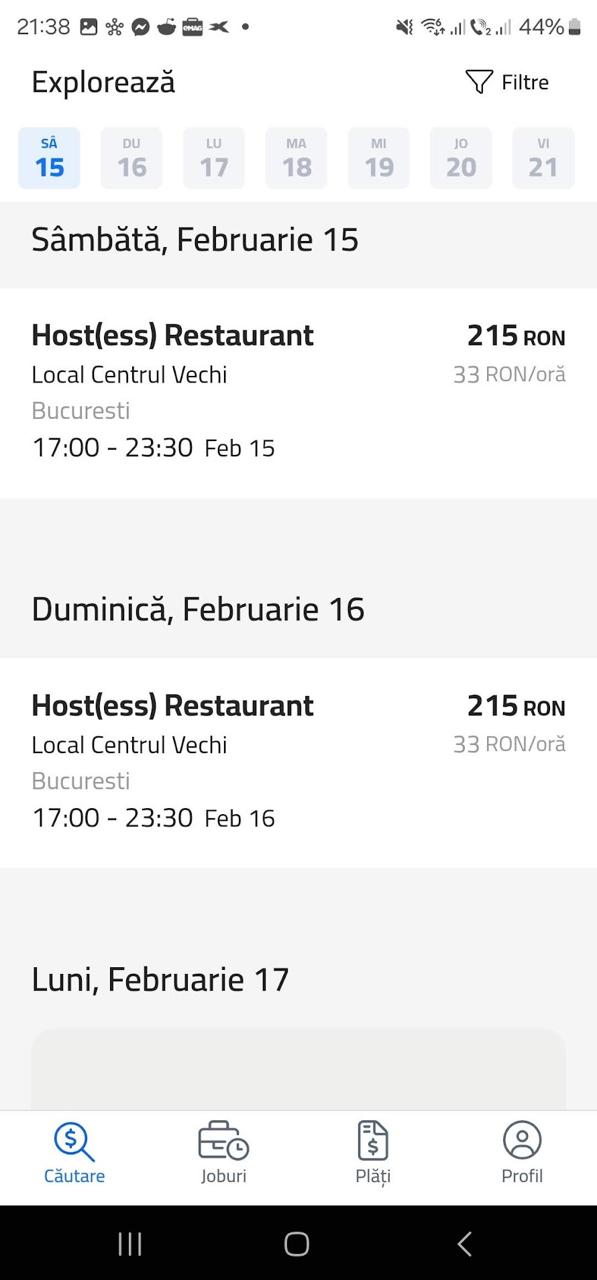This screenshot has height=1280, width=597.
Task: Select Sunday 16 date chip
Action: (x=132, y=158)
